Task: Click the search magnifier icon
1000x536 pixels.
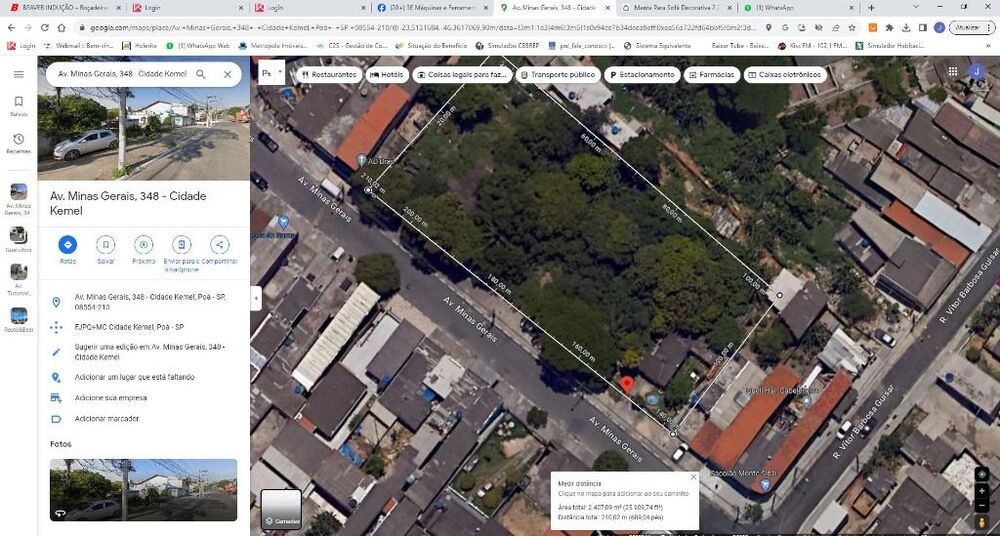Action: 201,74
